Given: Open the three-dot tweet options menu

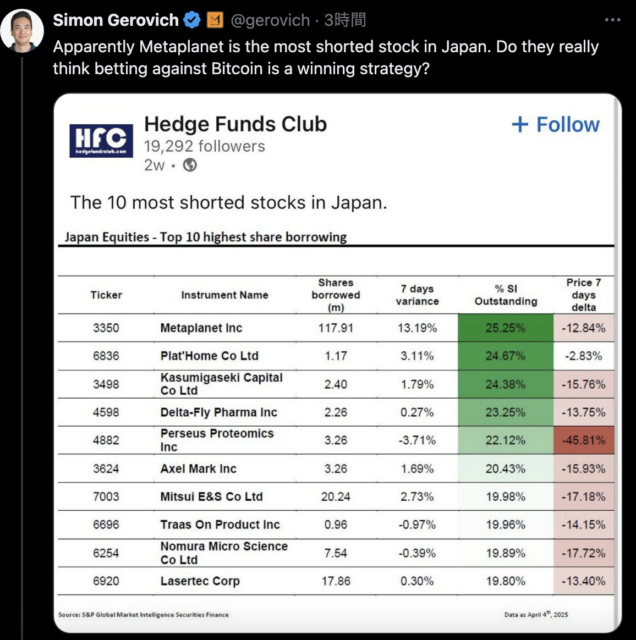Looking at the screenshot, I should coord(612,20).
